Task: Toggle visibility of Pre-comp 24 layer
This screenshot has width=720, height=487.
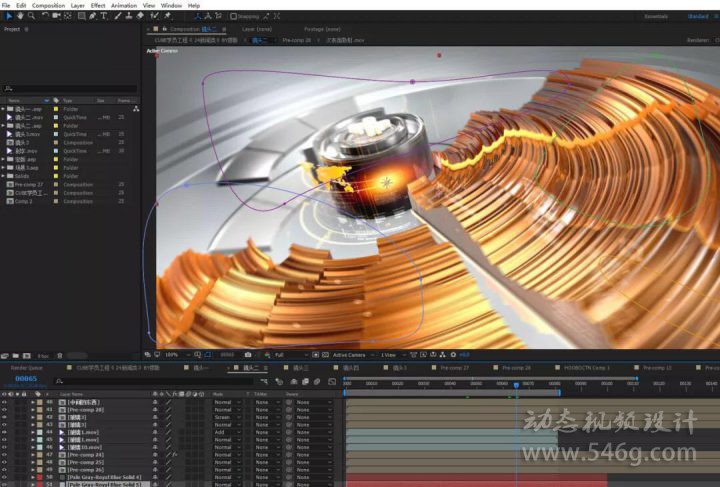Action: tap(4, 454)
